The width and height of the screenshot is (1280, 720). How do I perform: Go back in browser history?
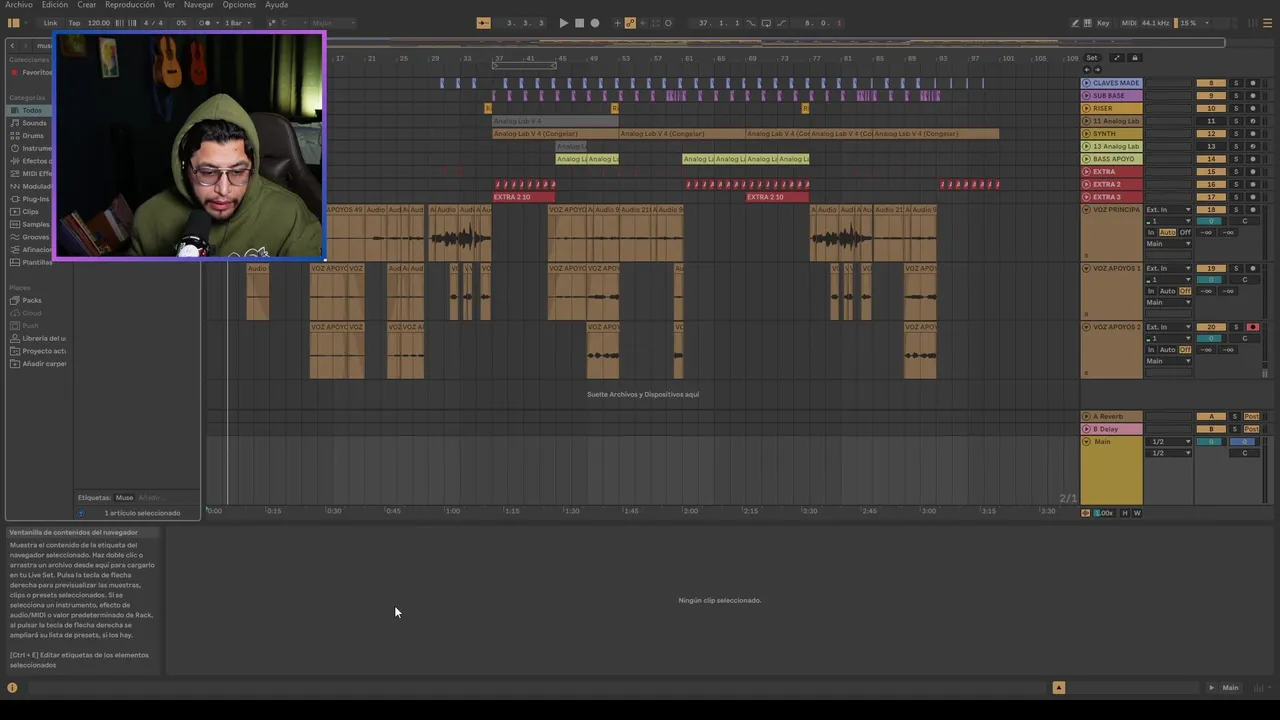(12, 45)
